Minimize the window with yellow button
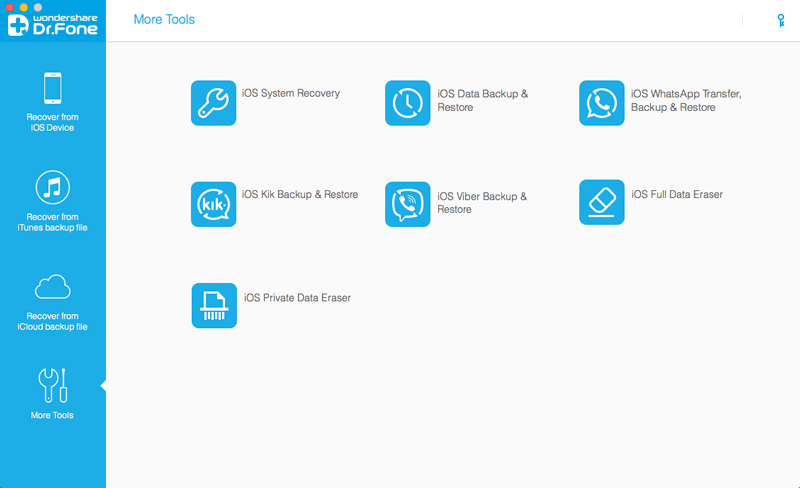800x488 pixels. pyautogui.click(x=23, y=7)
